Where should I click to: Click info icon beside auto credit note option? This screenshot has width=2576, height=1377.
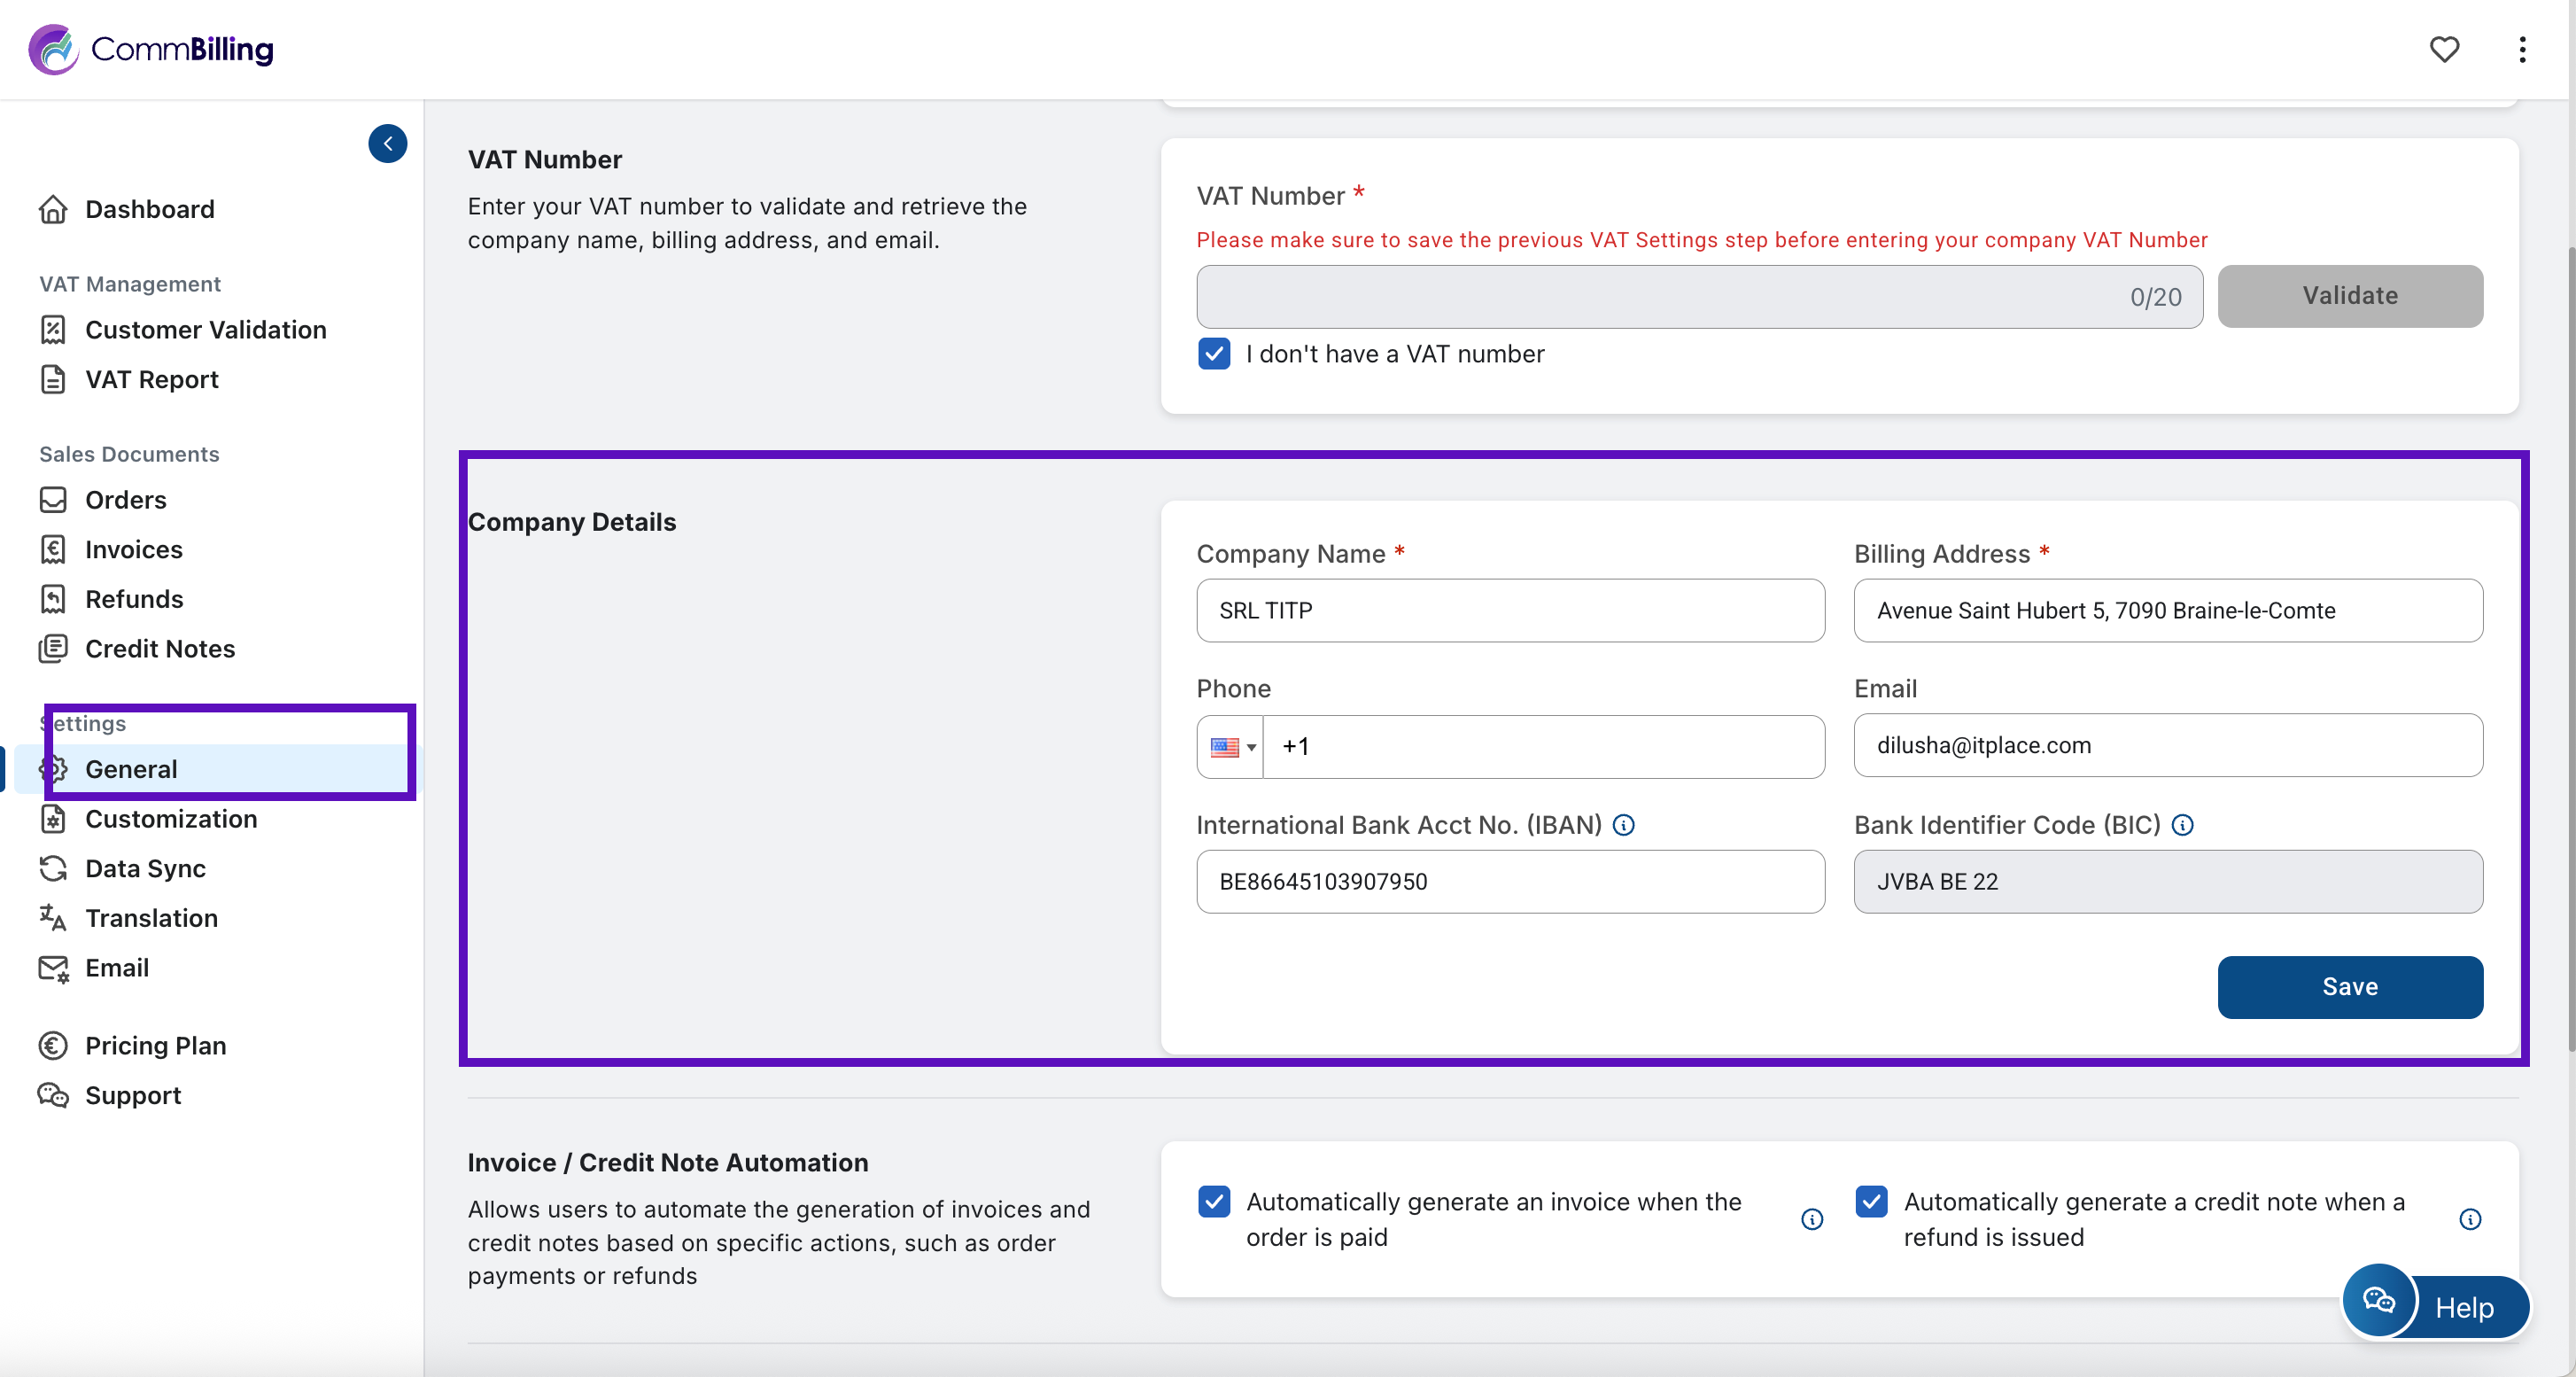point(2469,1219)
